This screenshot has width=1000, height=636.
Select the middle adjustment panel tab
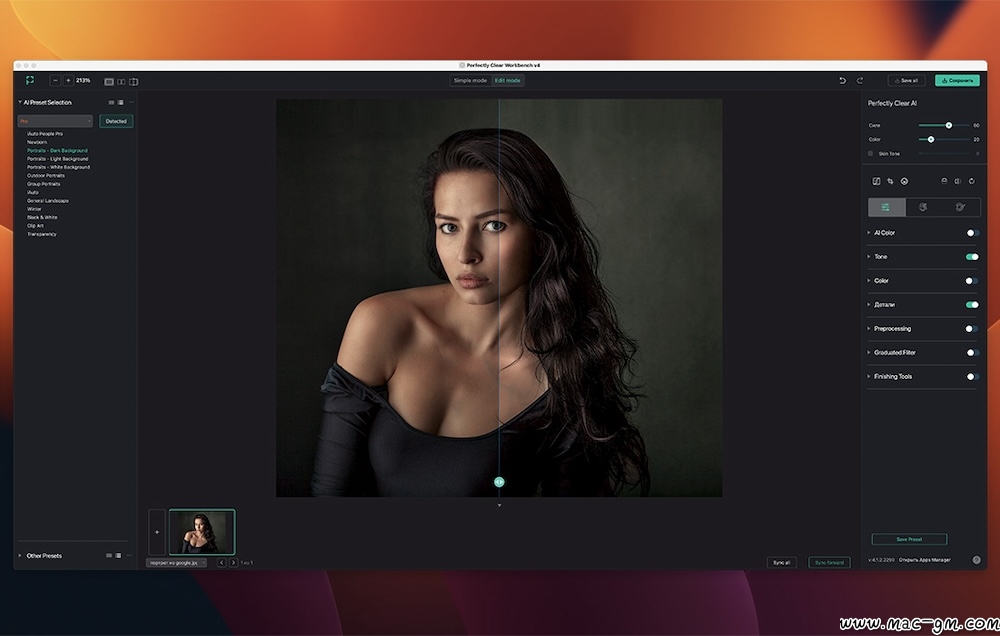click(x=923, y=207)
